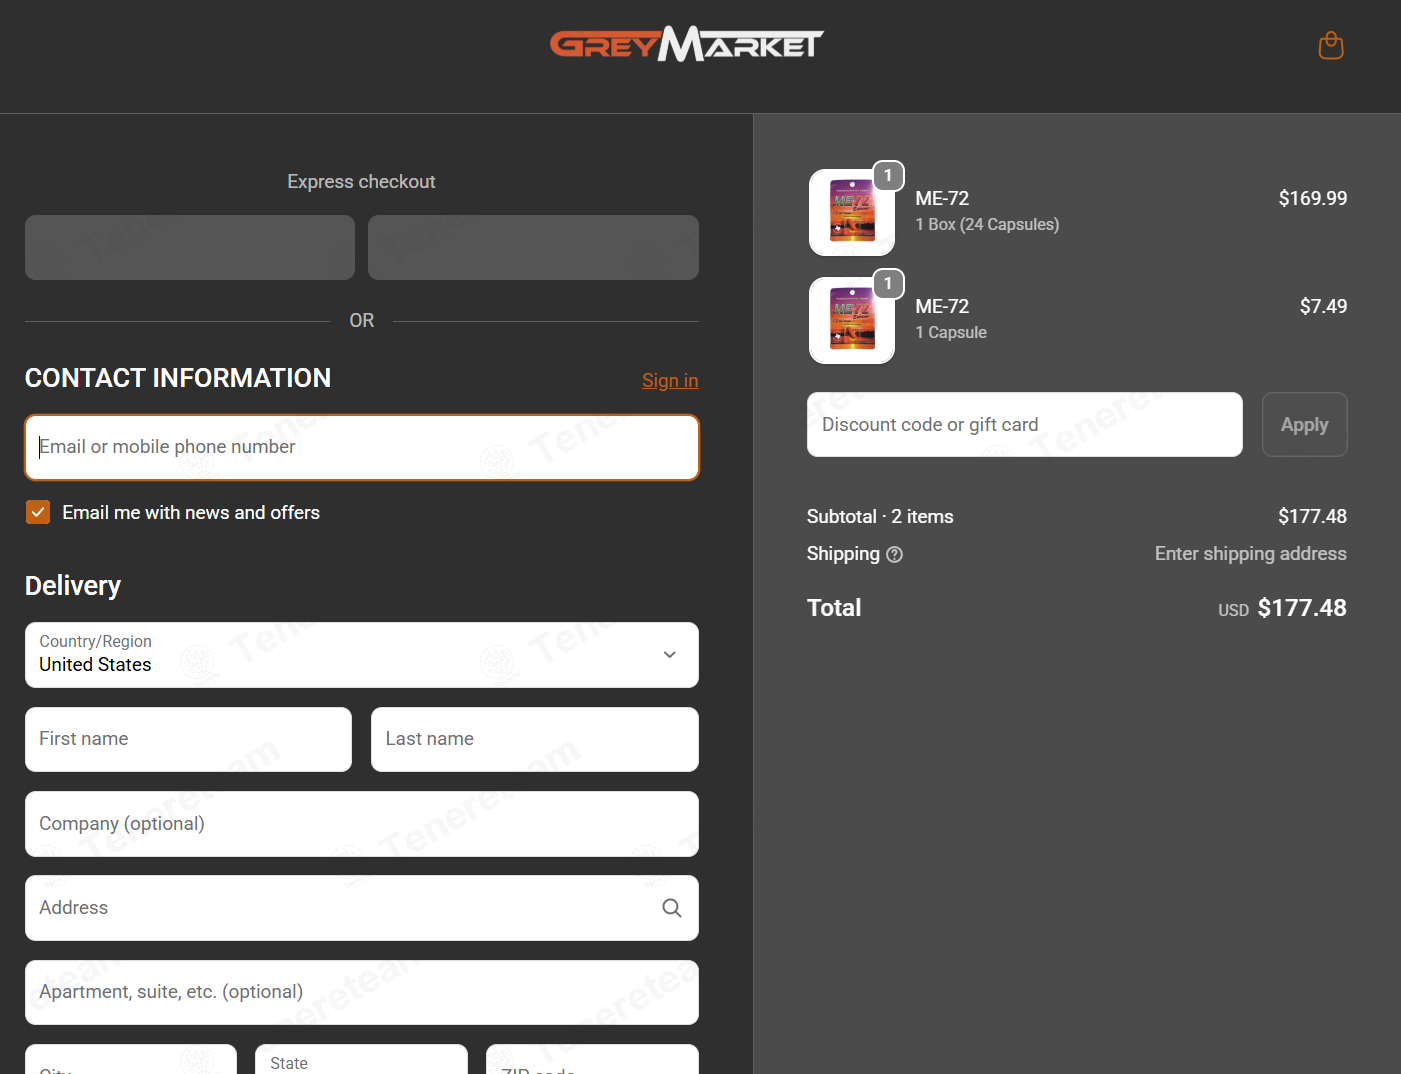This screenshot has width=1401, height=1074.
Task: Open the State dropdown
Action: click(361, 1060)
